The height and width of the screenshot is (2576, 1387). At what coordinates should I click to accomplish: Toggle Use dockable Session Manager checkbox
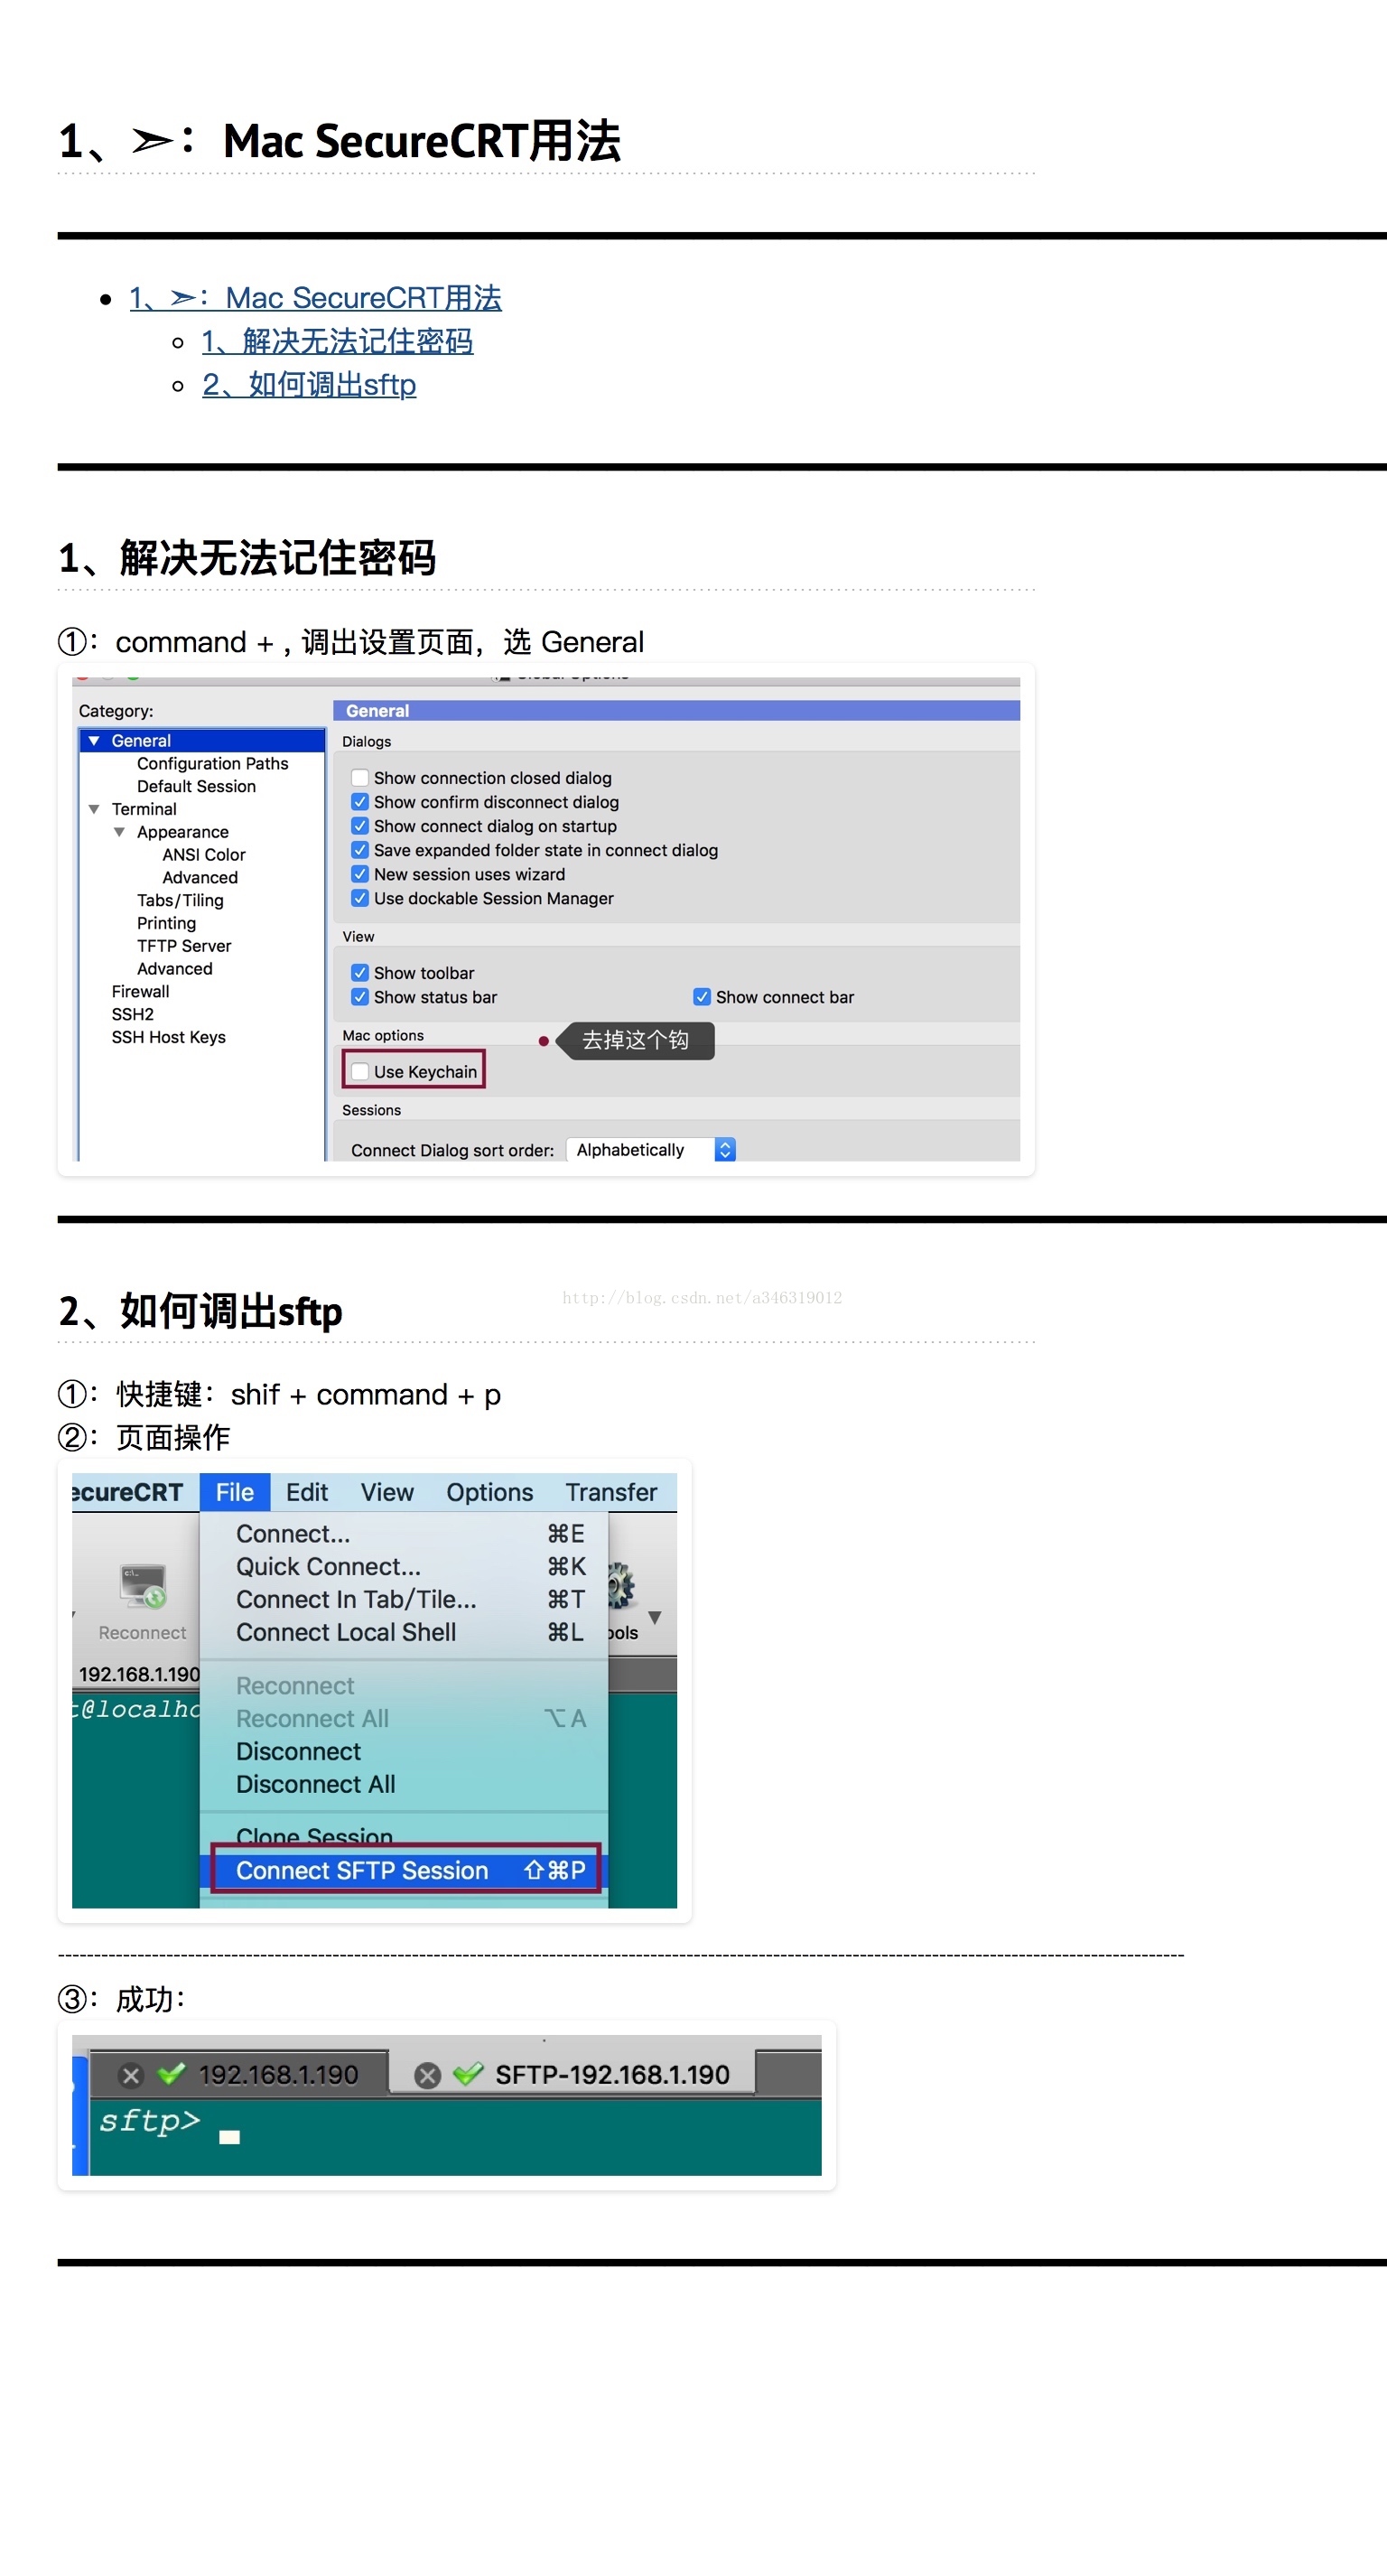coord(360,898)
